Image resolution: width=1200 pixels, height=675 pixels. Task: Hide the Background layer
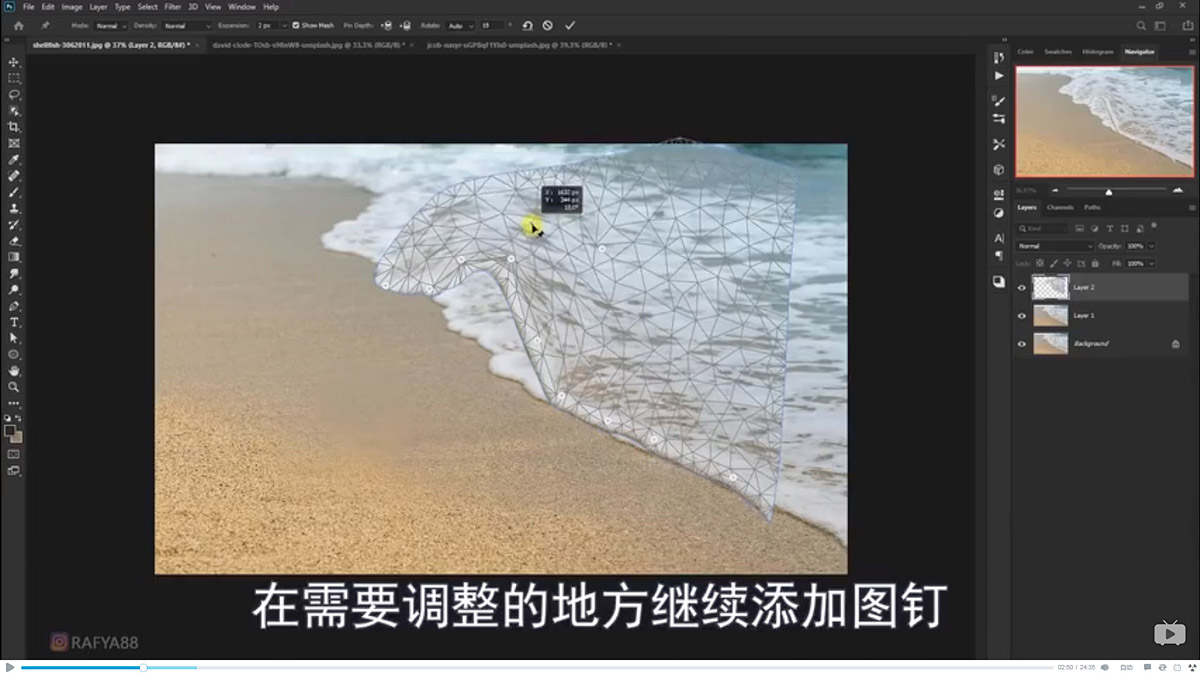(x=1022, y=344)
